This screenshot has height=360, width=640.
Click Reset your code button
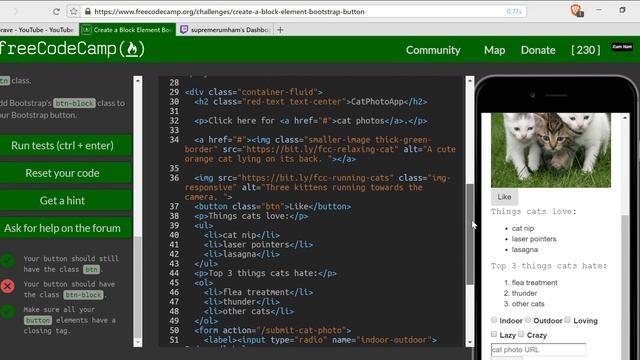65,173
